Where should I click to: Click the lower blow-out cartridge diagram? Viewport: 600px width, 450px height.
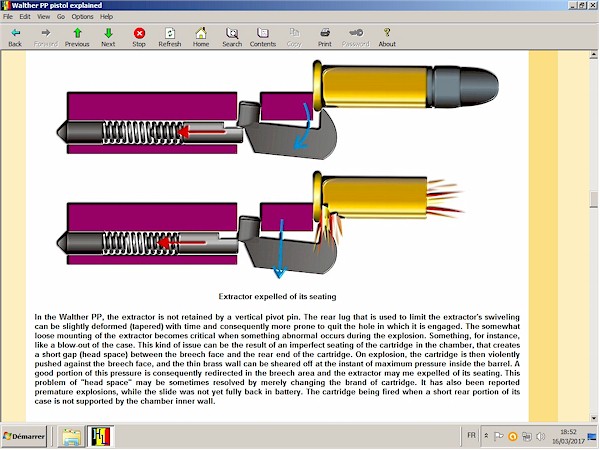260,225
